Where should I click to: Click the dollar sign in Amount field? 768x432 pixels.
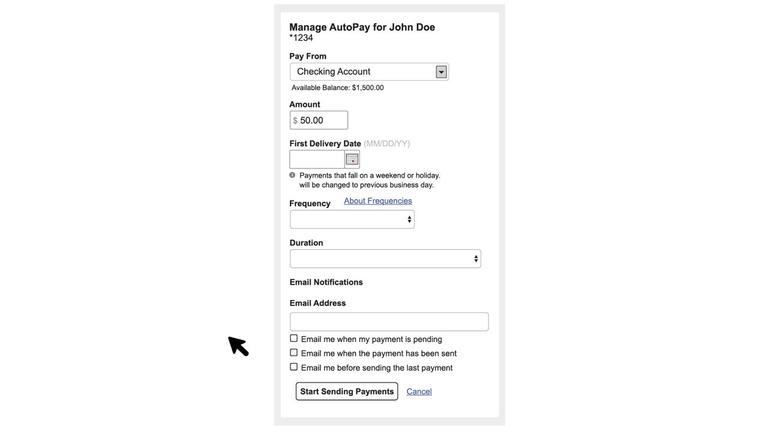[295, 120]
